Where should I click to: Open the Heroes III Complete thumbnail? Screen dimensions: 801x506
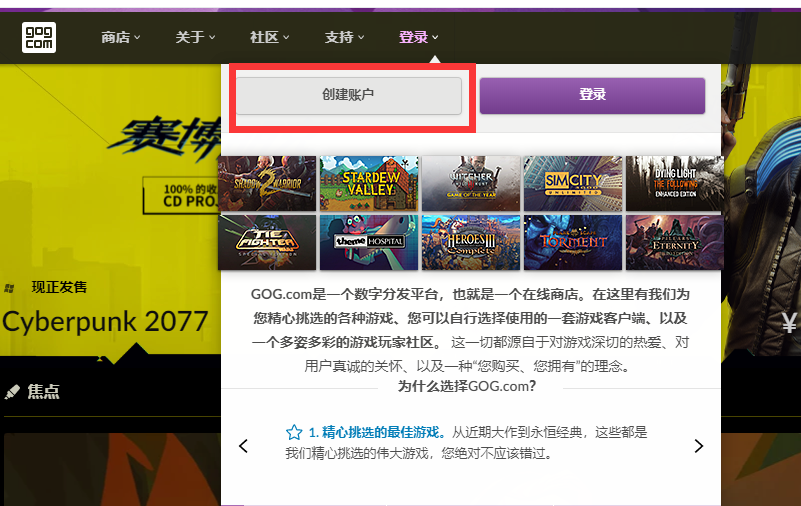(x=471, y=242)
